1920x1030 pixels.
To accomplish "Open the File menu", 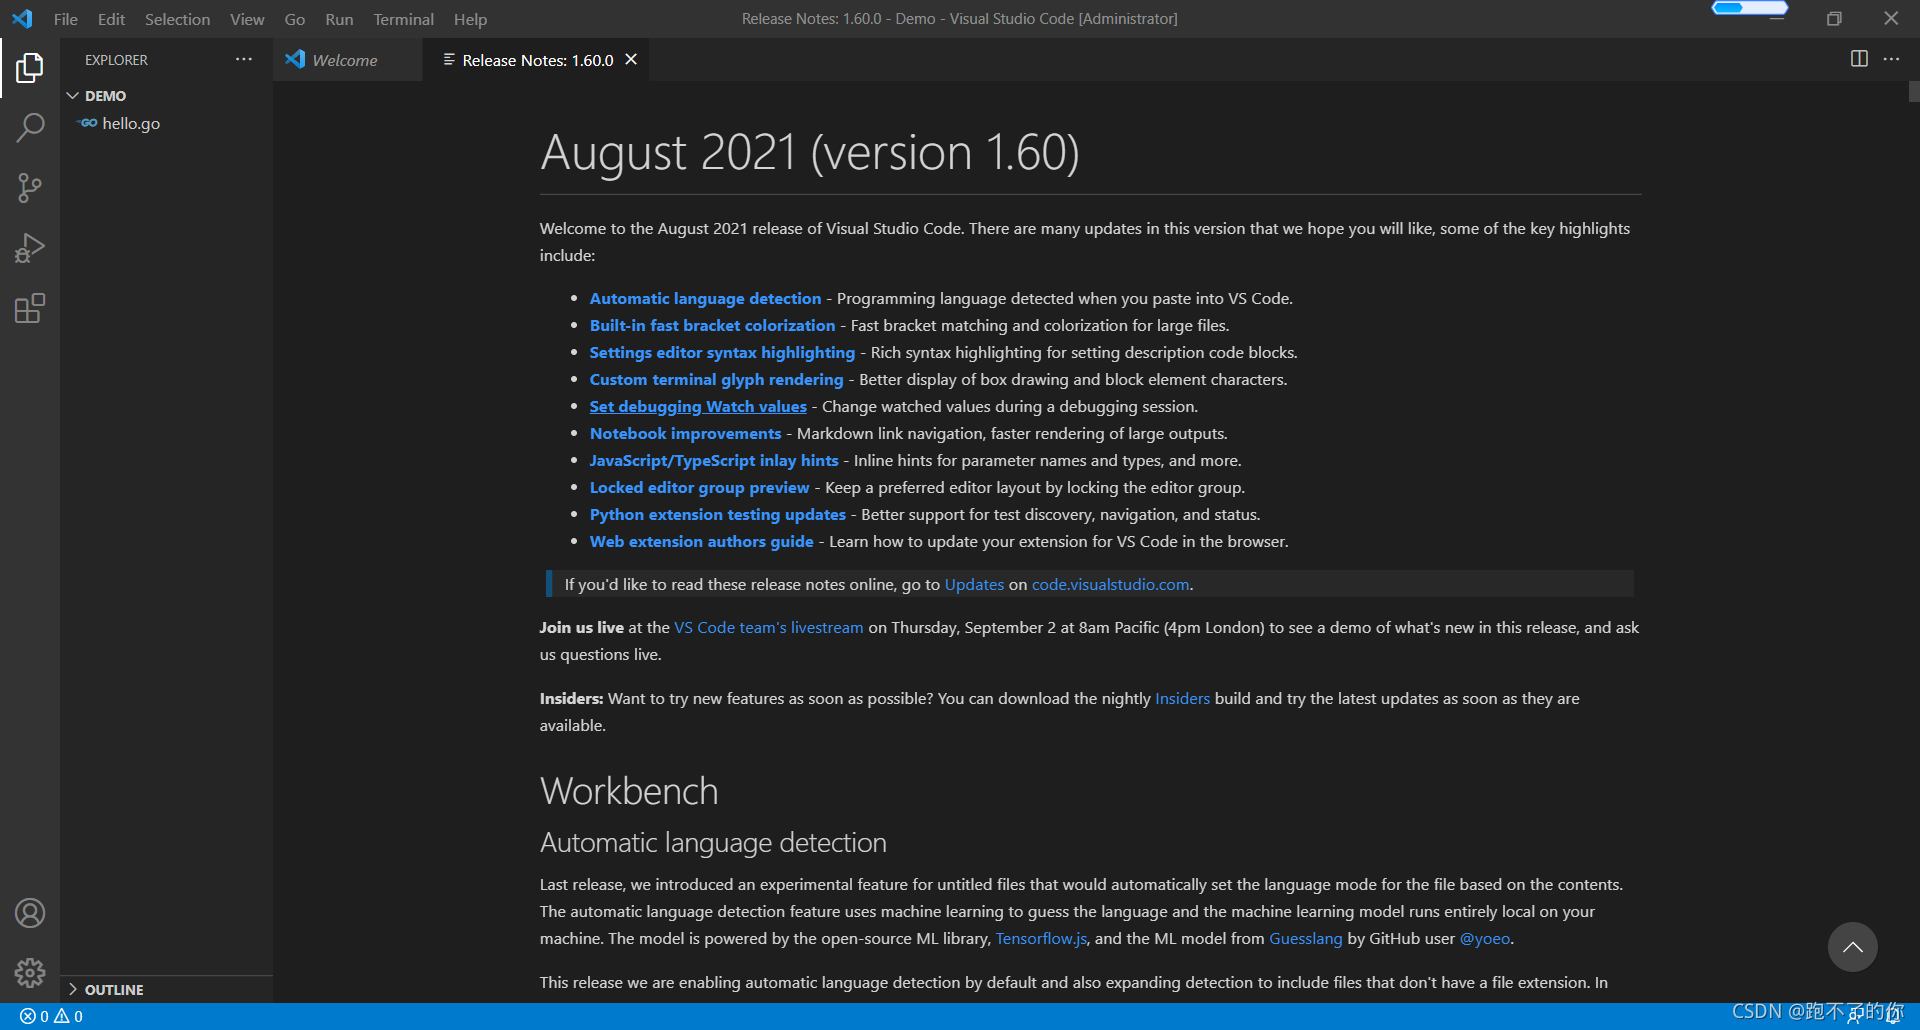I will point(66,19).
